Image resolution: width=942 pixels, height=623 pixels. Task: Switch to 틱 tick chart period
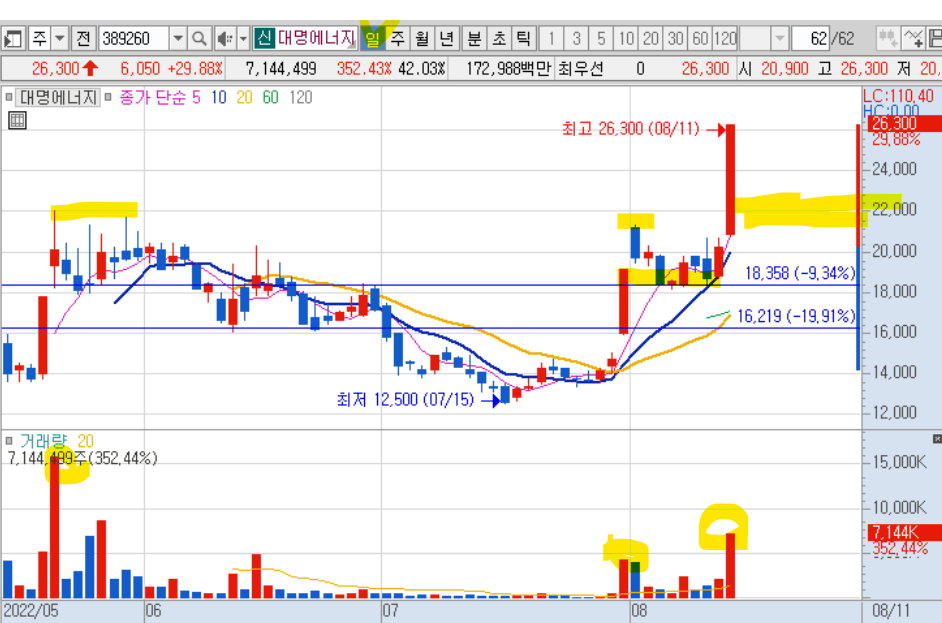523,39
